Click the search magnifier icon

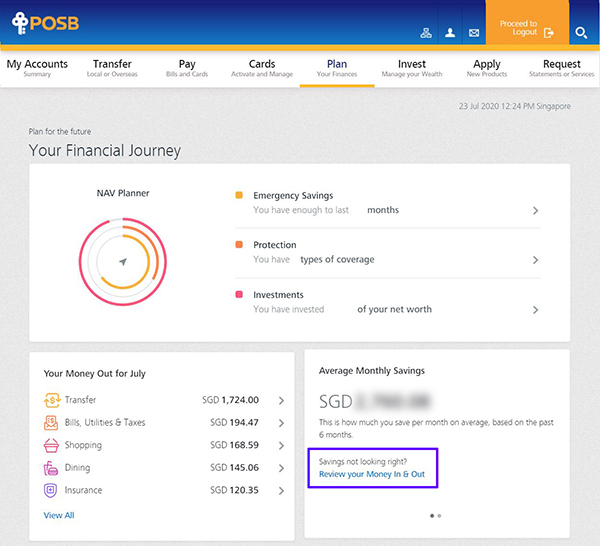[581, 33]
